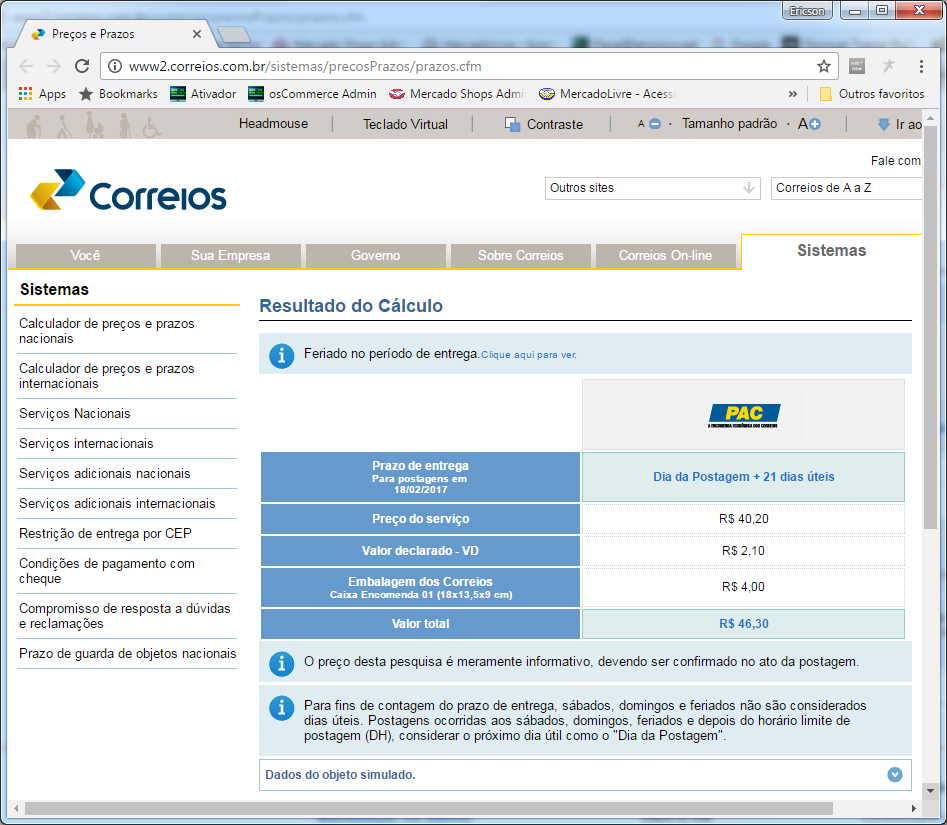
Task: Click the wheelchair accessibility icon
Action: pos(151,127)
